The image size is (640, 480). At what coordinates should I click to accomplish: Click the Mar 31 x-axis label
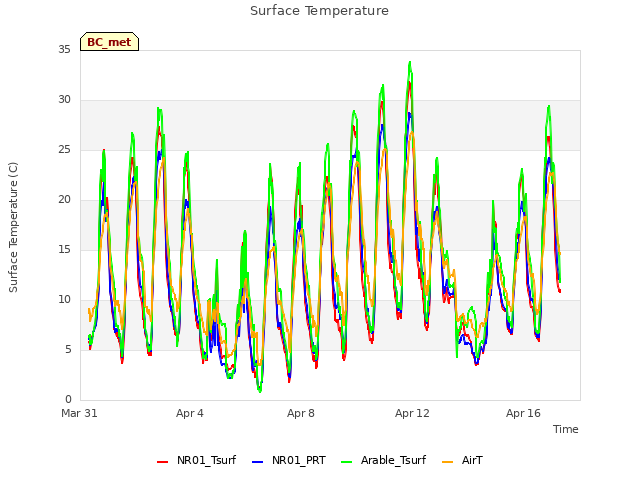(x=79, y=413)
